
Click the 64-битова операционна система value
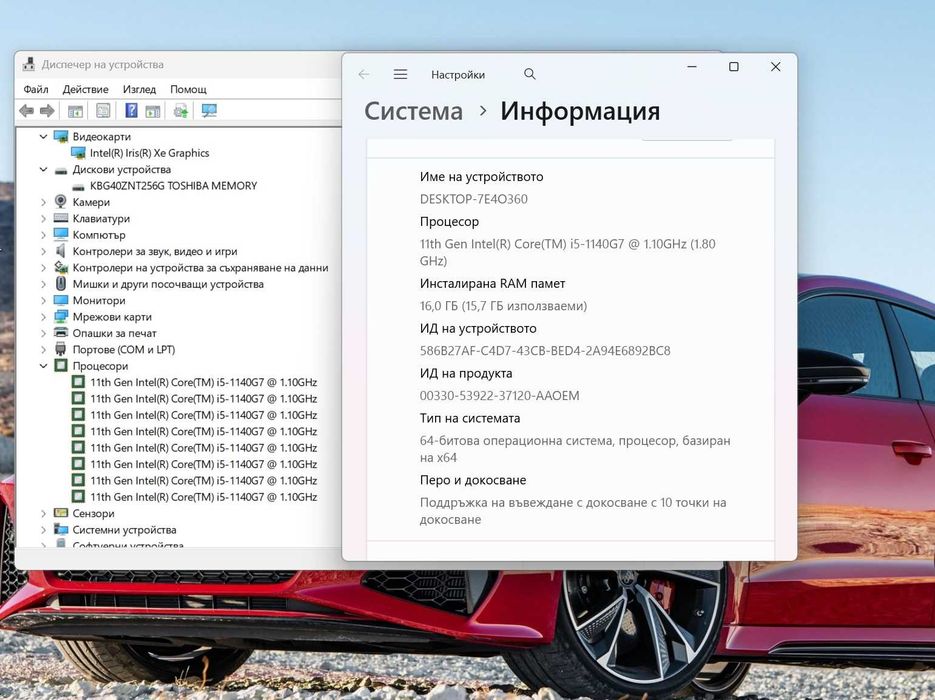point(575,449)
